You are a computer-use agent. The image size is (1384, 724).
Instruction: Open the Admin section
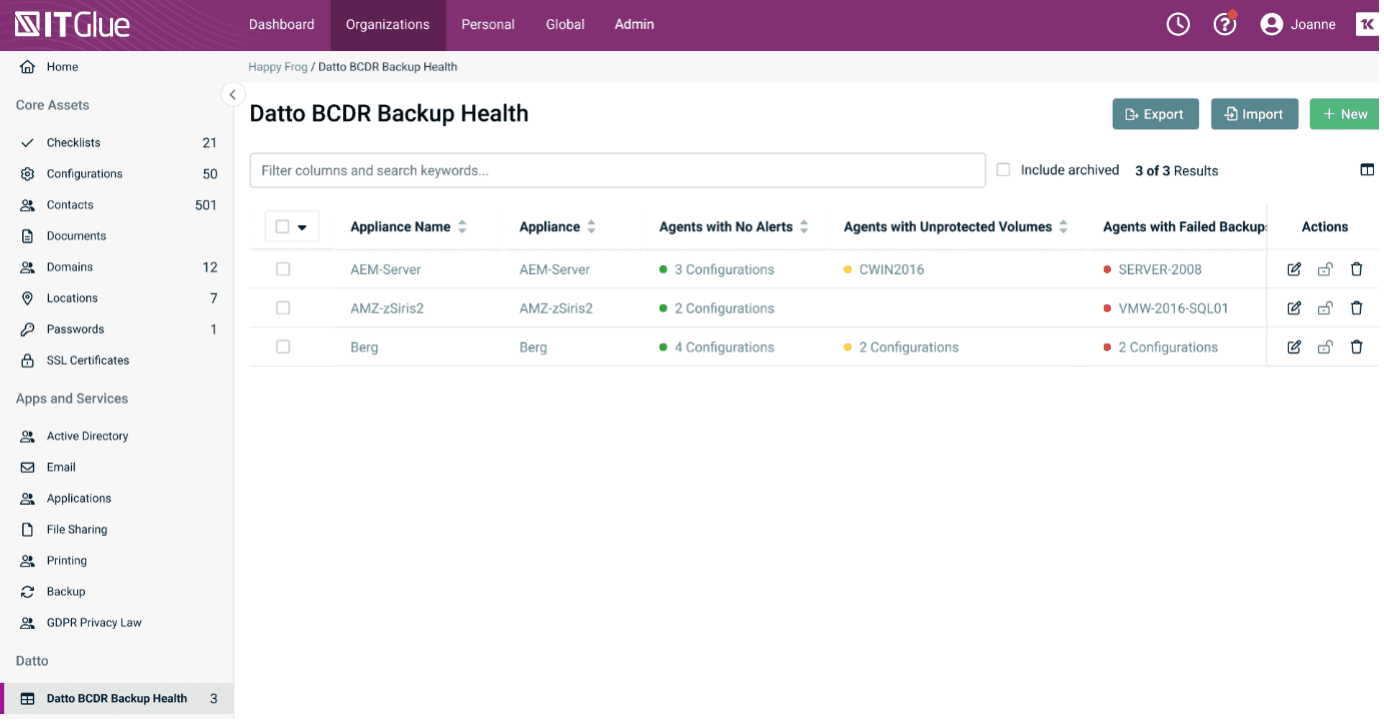633,24
